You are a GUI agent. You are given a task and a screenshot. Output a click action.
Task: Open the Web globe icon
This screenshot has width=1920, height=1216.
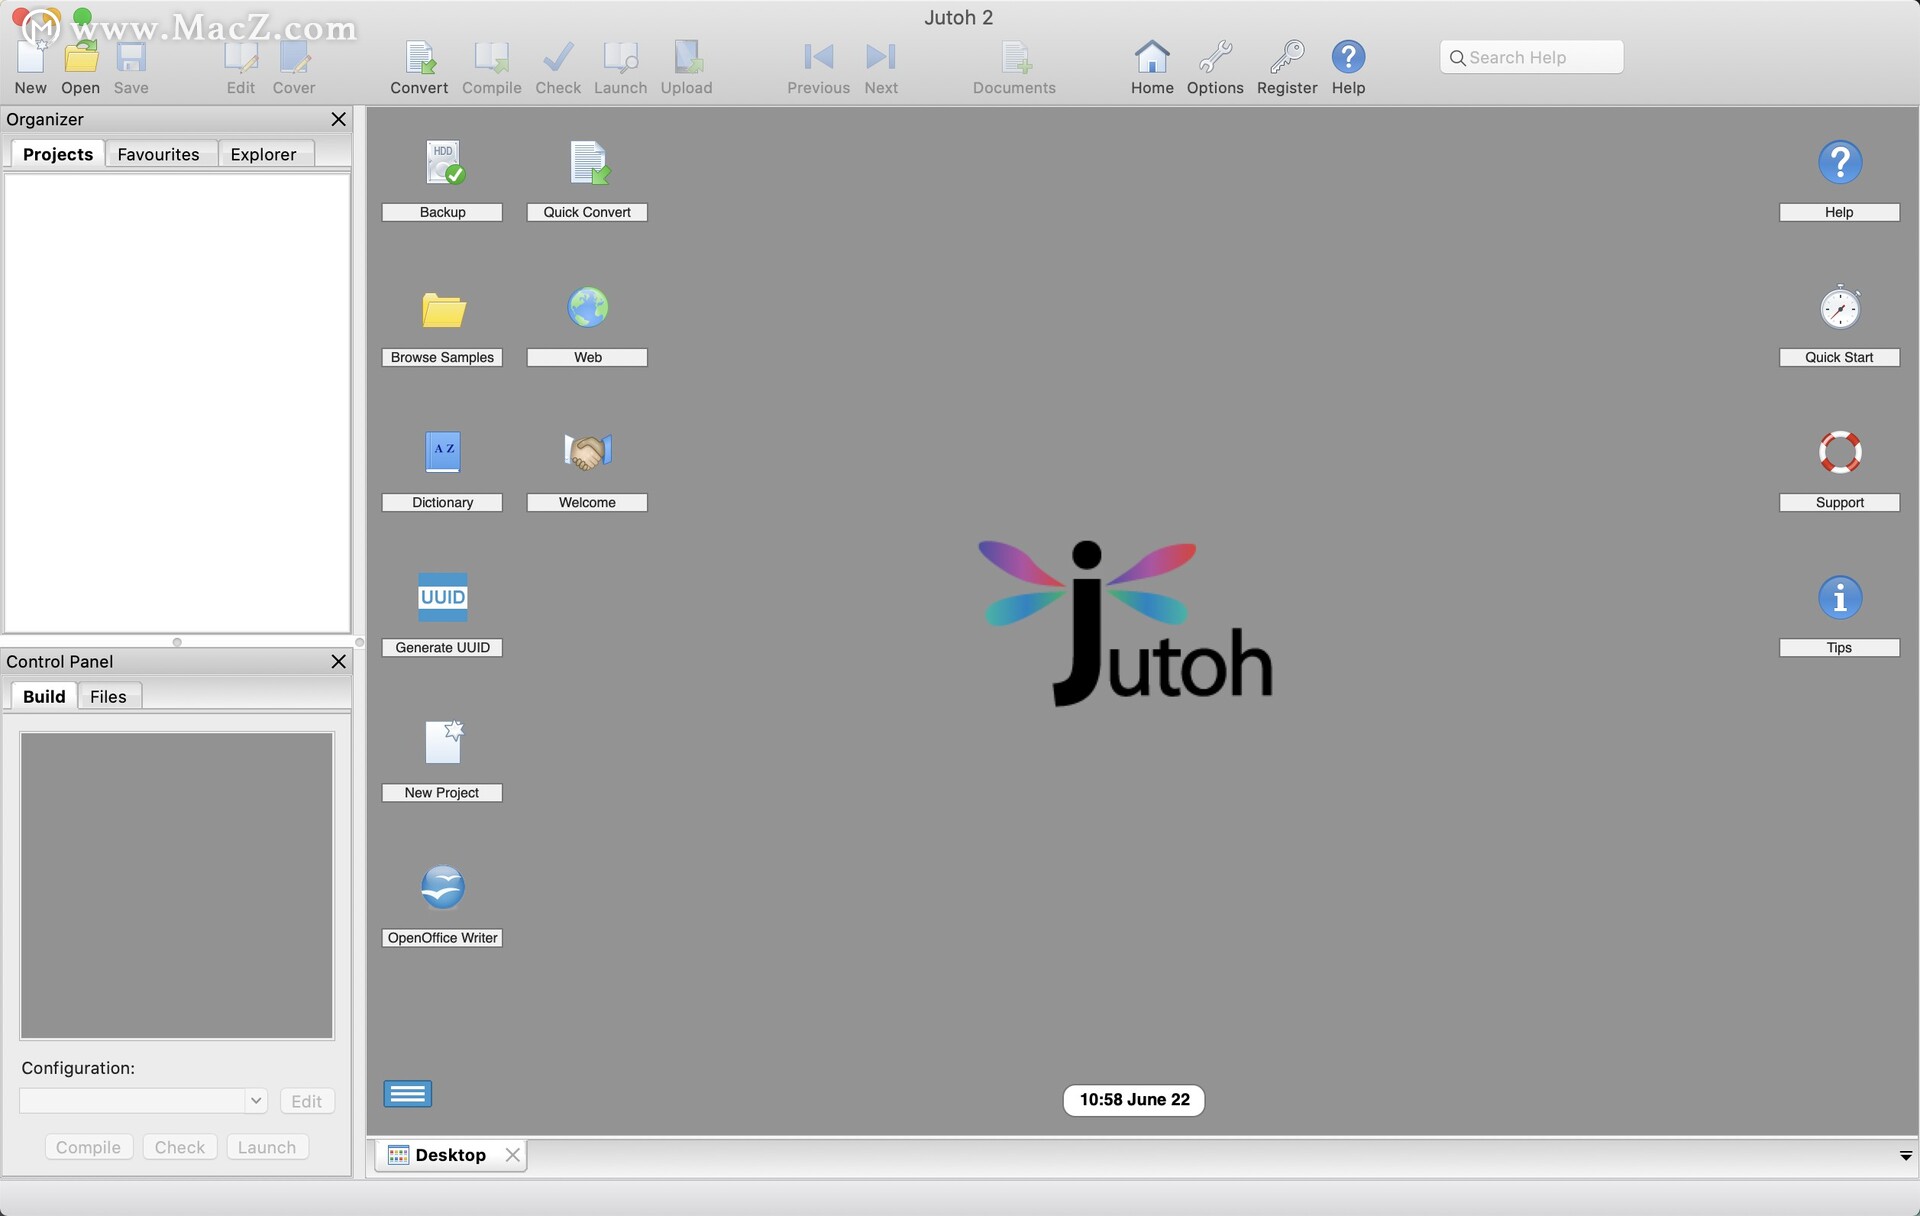click(x=588, y=308)
